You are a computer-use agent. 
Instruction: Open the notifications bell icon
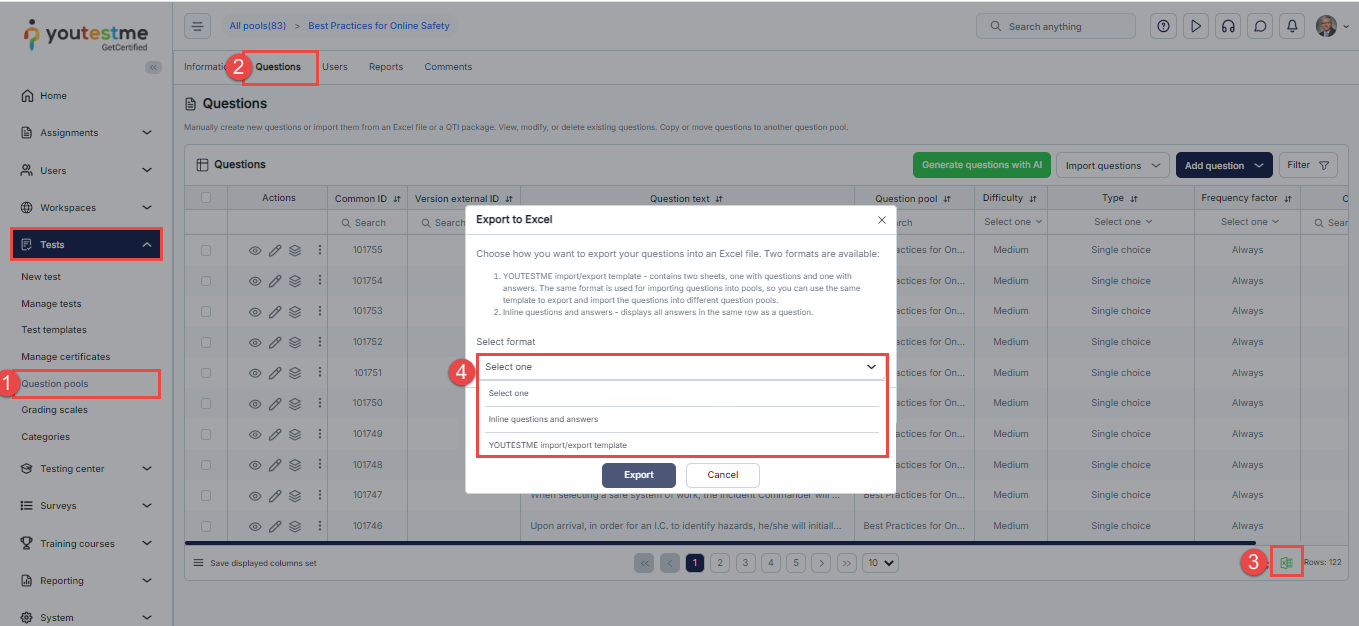click(x=1293, y=27)
